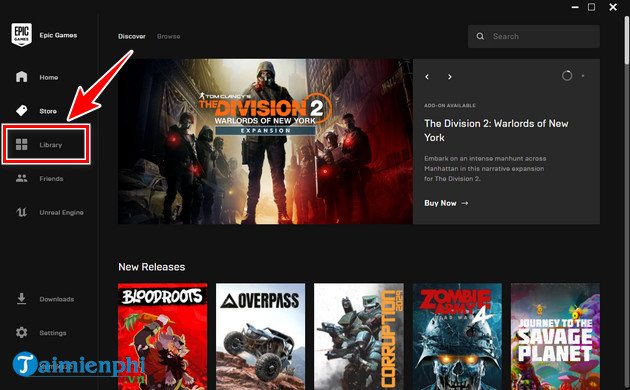This screenshot has width=630, height=390.
Task: Select the small carousel dot indicator
Action: (583, 76)
